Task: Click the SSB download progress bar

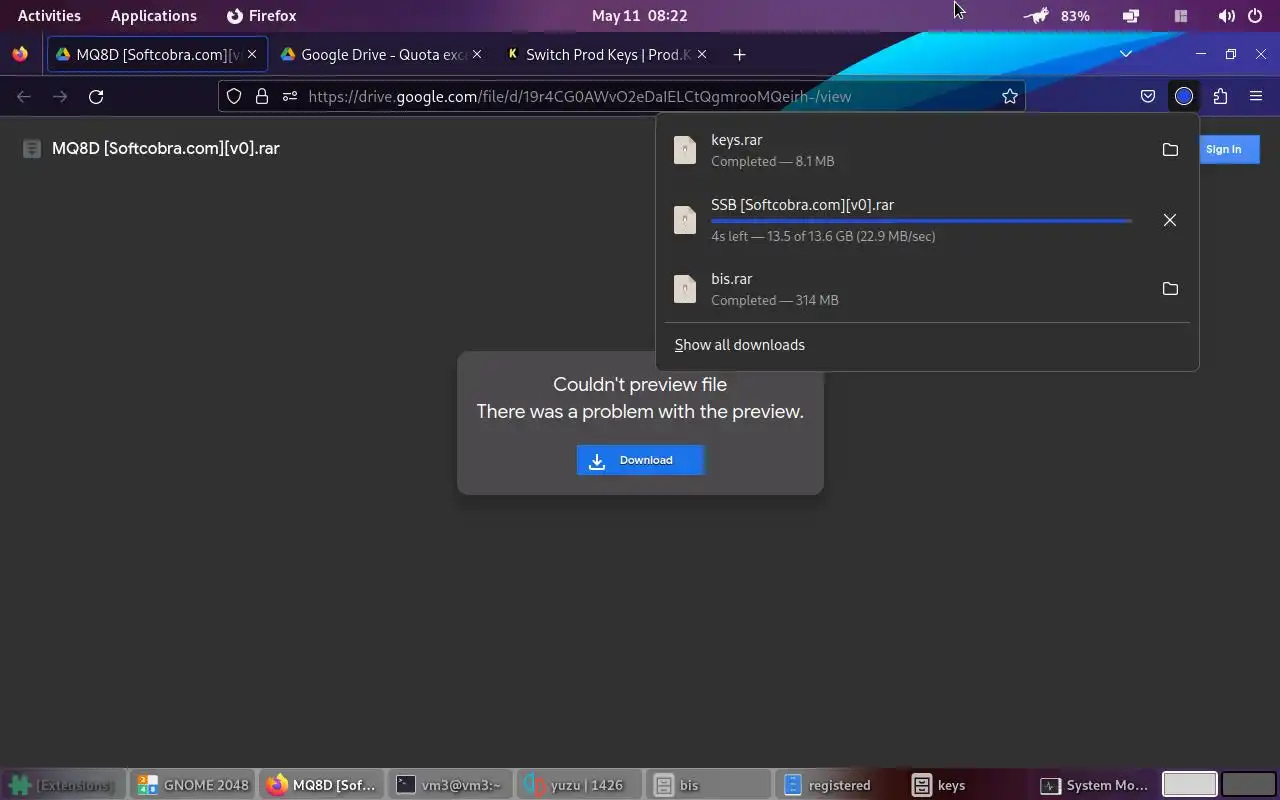Action: coord(921,221)
